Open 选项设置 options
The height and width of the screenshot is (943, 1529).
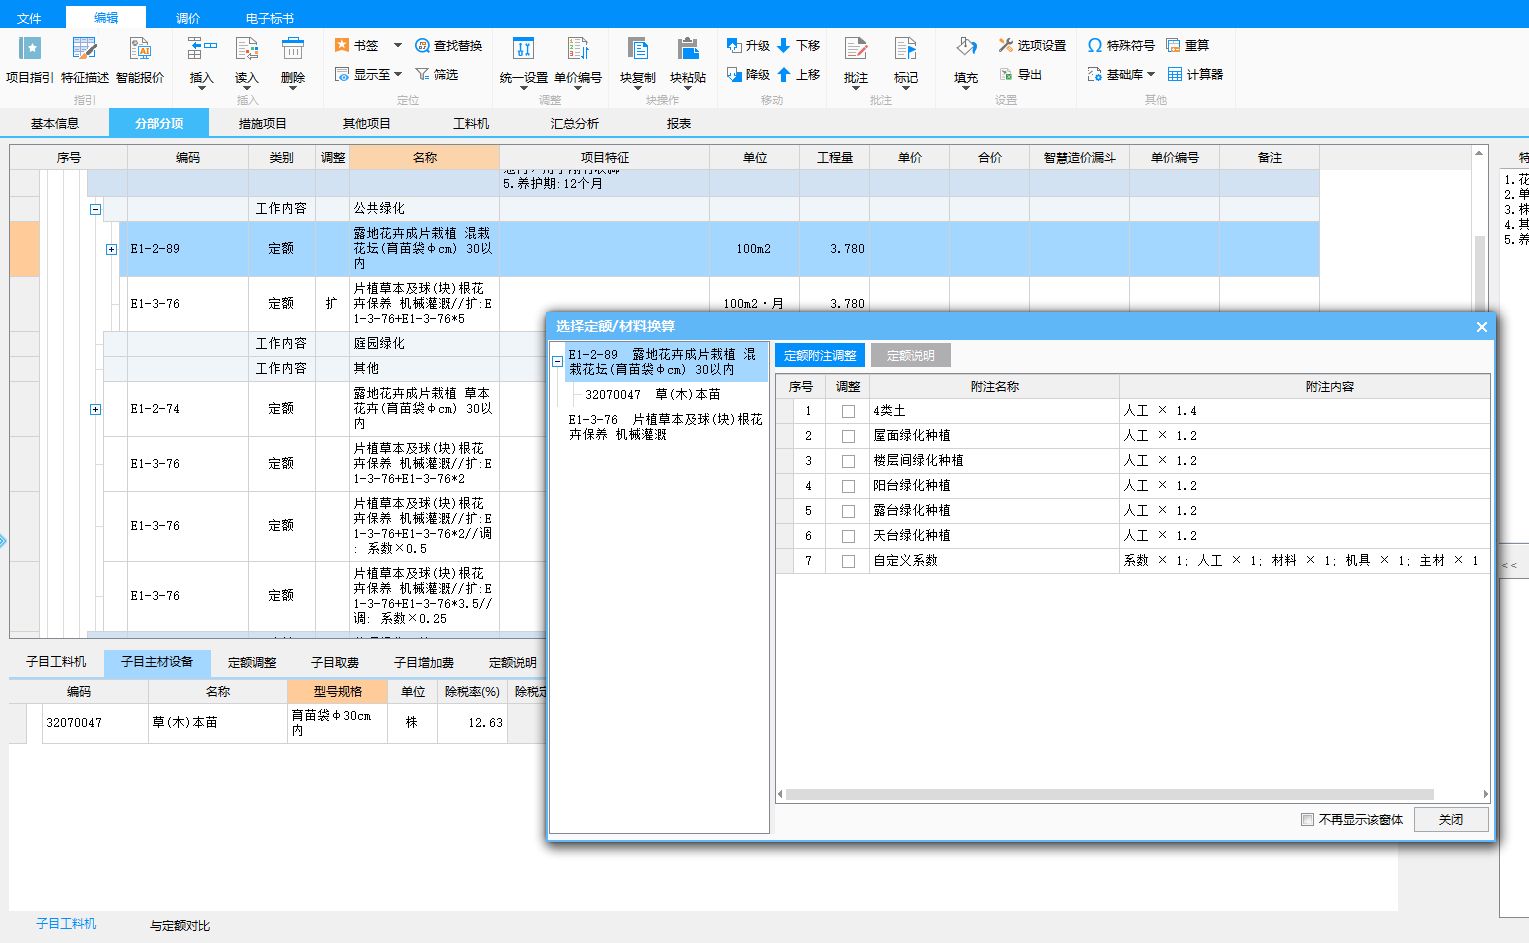(1032, 46)
